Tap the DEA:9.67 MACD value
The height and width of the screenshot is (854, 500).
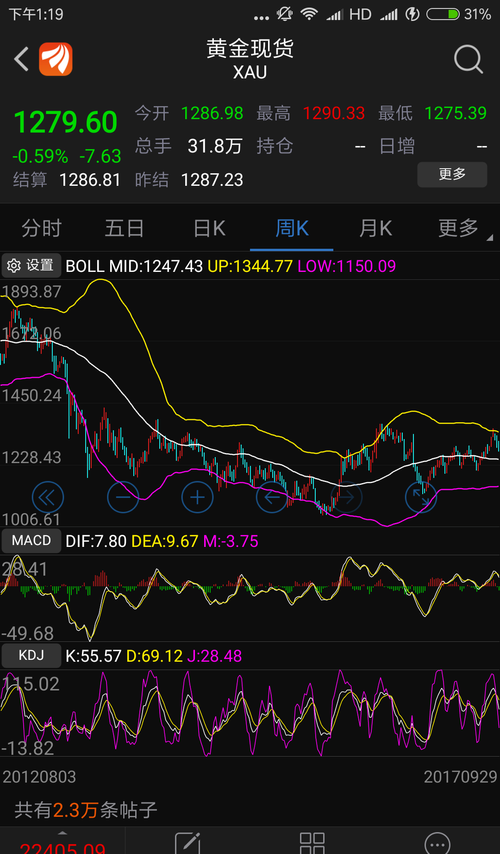click(x=164, y=541)
